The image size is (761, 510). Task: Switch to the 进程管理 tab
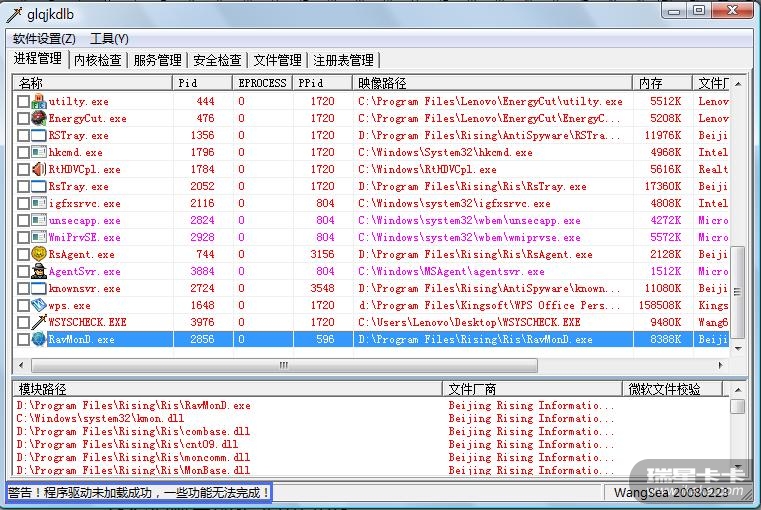pos(38,59)
